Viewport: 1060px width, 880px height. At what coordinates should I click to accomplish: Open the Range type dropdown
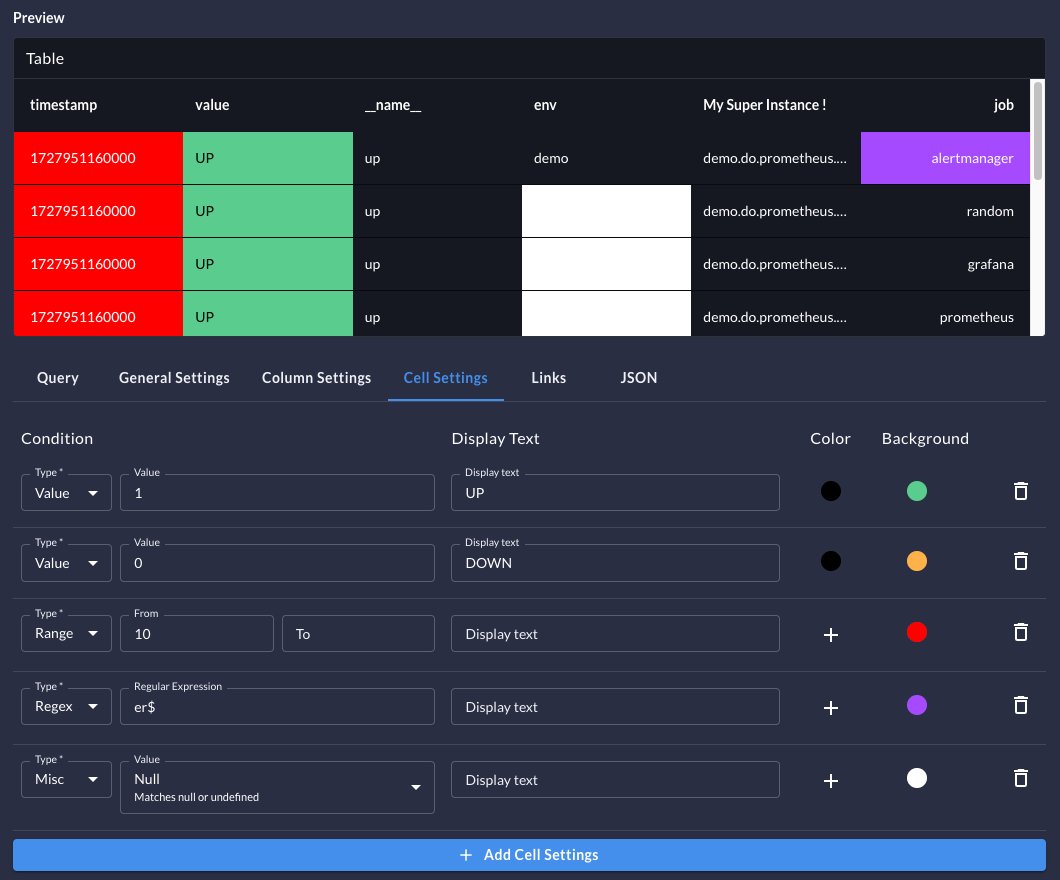pyautogui.click(x=66, y=633)
